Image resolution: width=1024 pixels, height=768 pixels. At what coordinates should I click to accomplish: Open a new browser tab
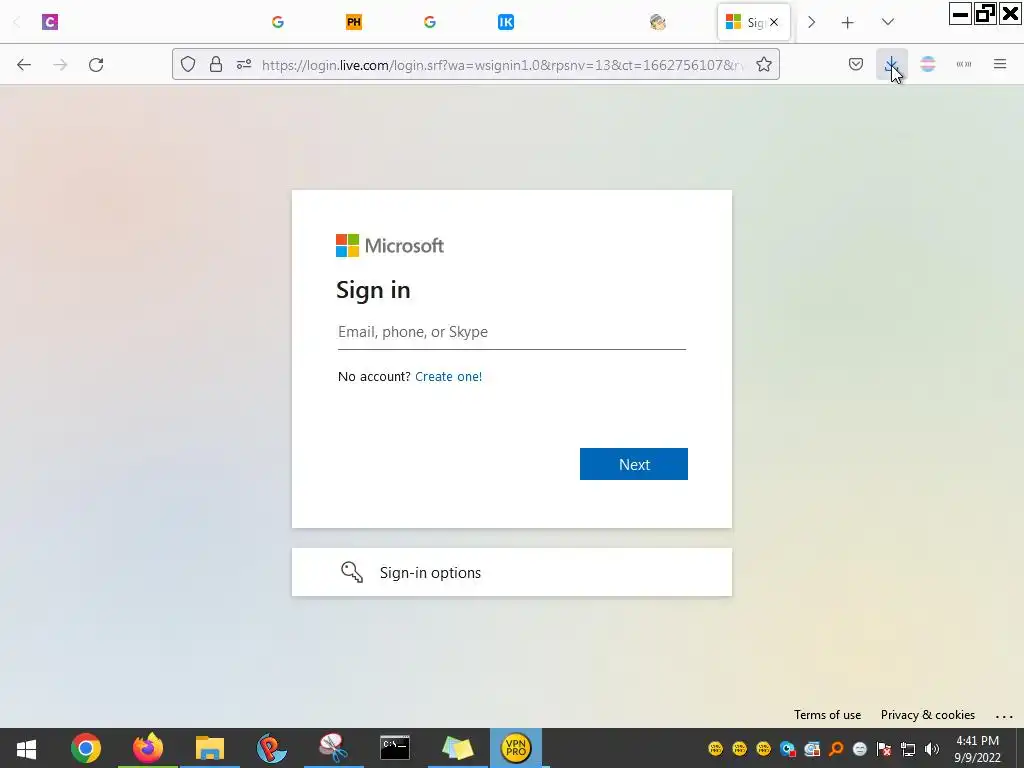(847, 23)
